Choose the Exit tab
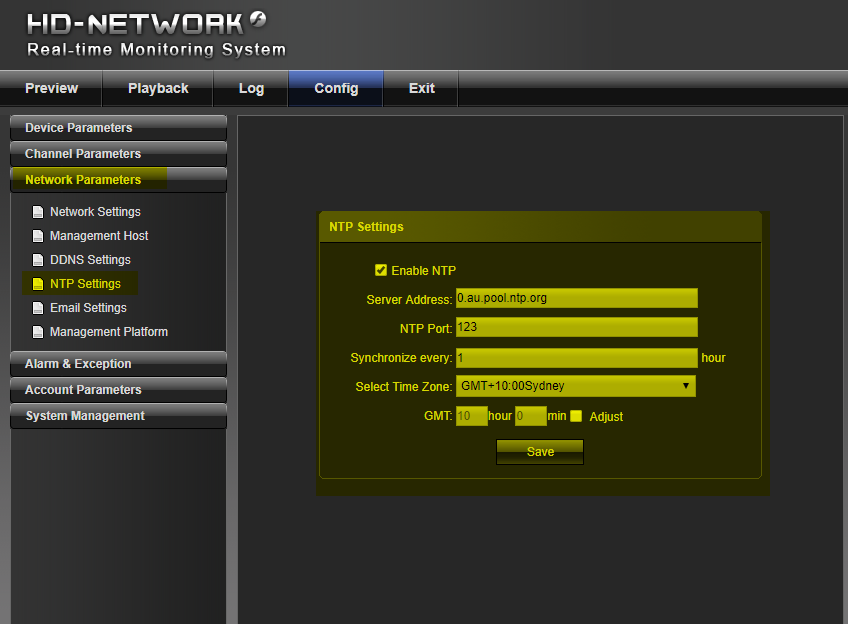Screen dimensions: 848x624 pyautogui.click(x=421, y=88)
